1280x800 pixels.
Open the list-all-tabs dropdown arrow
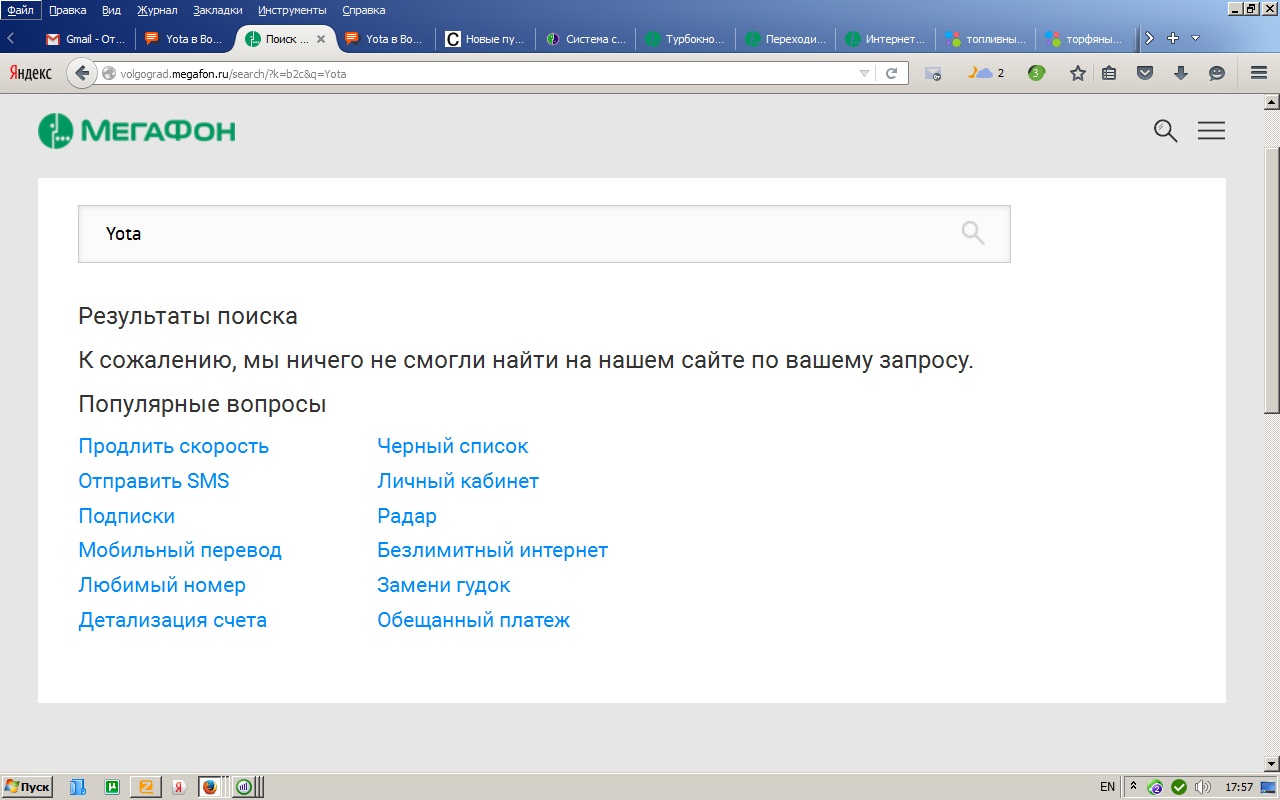click(x=1195, y=38)
